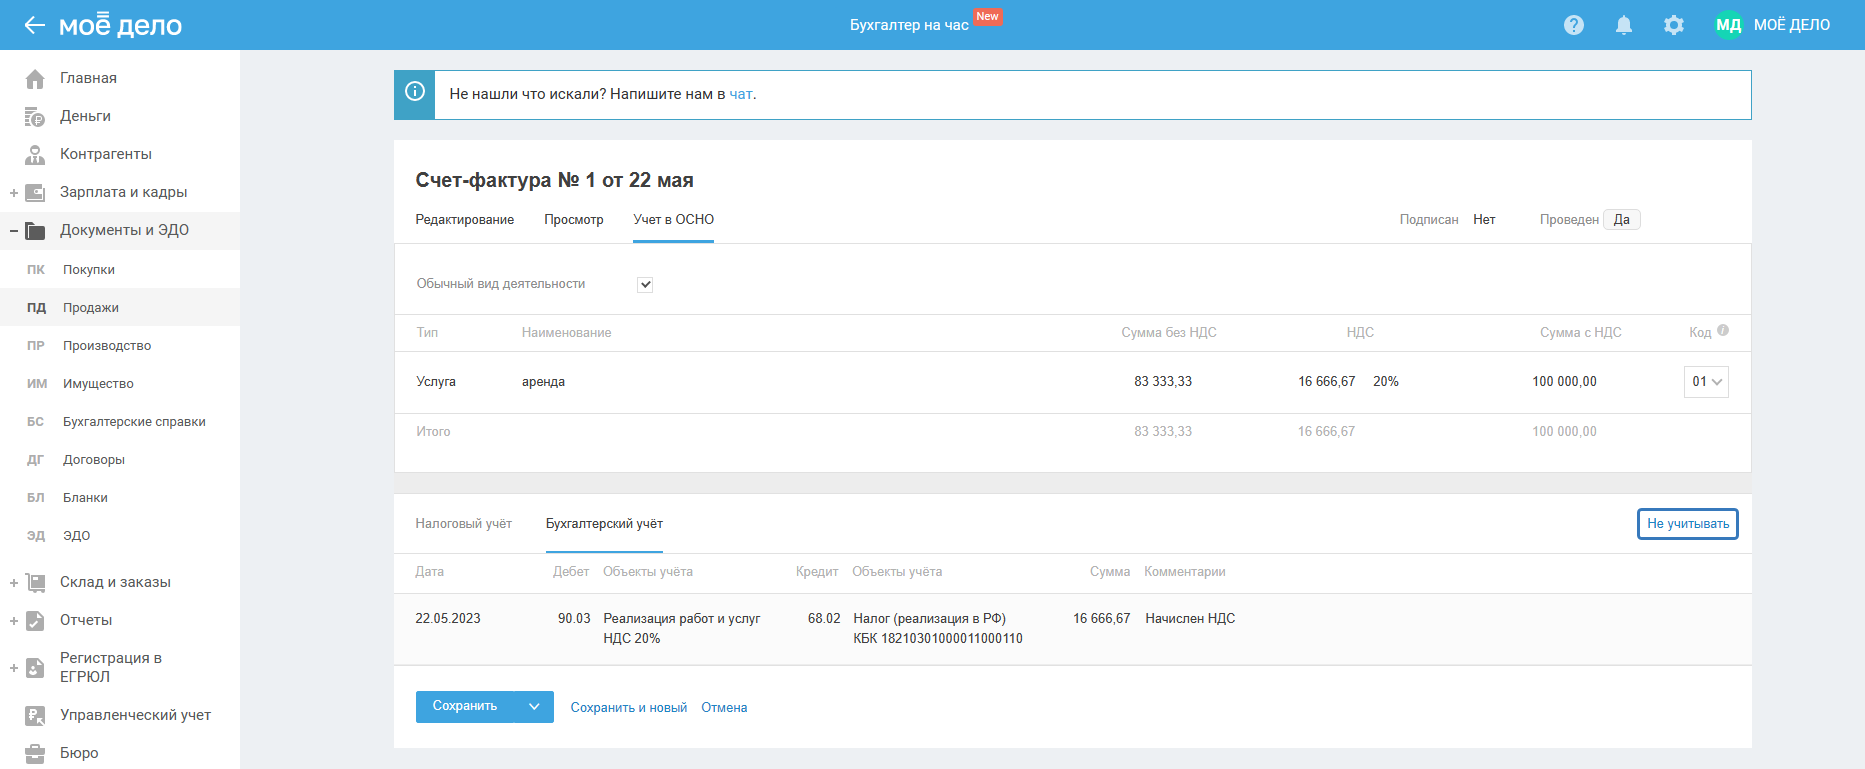Open the Покупки item in sidebar
Image resolution: width=1865 pixels, height=769 pixels.
point(89,270)
